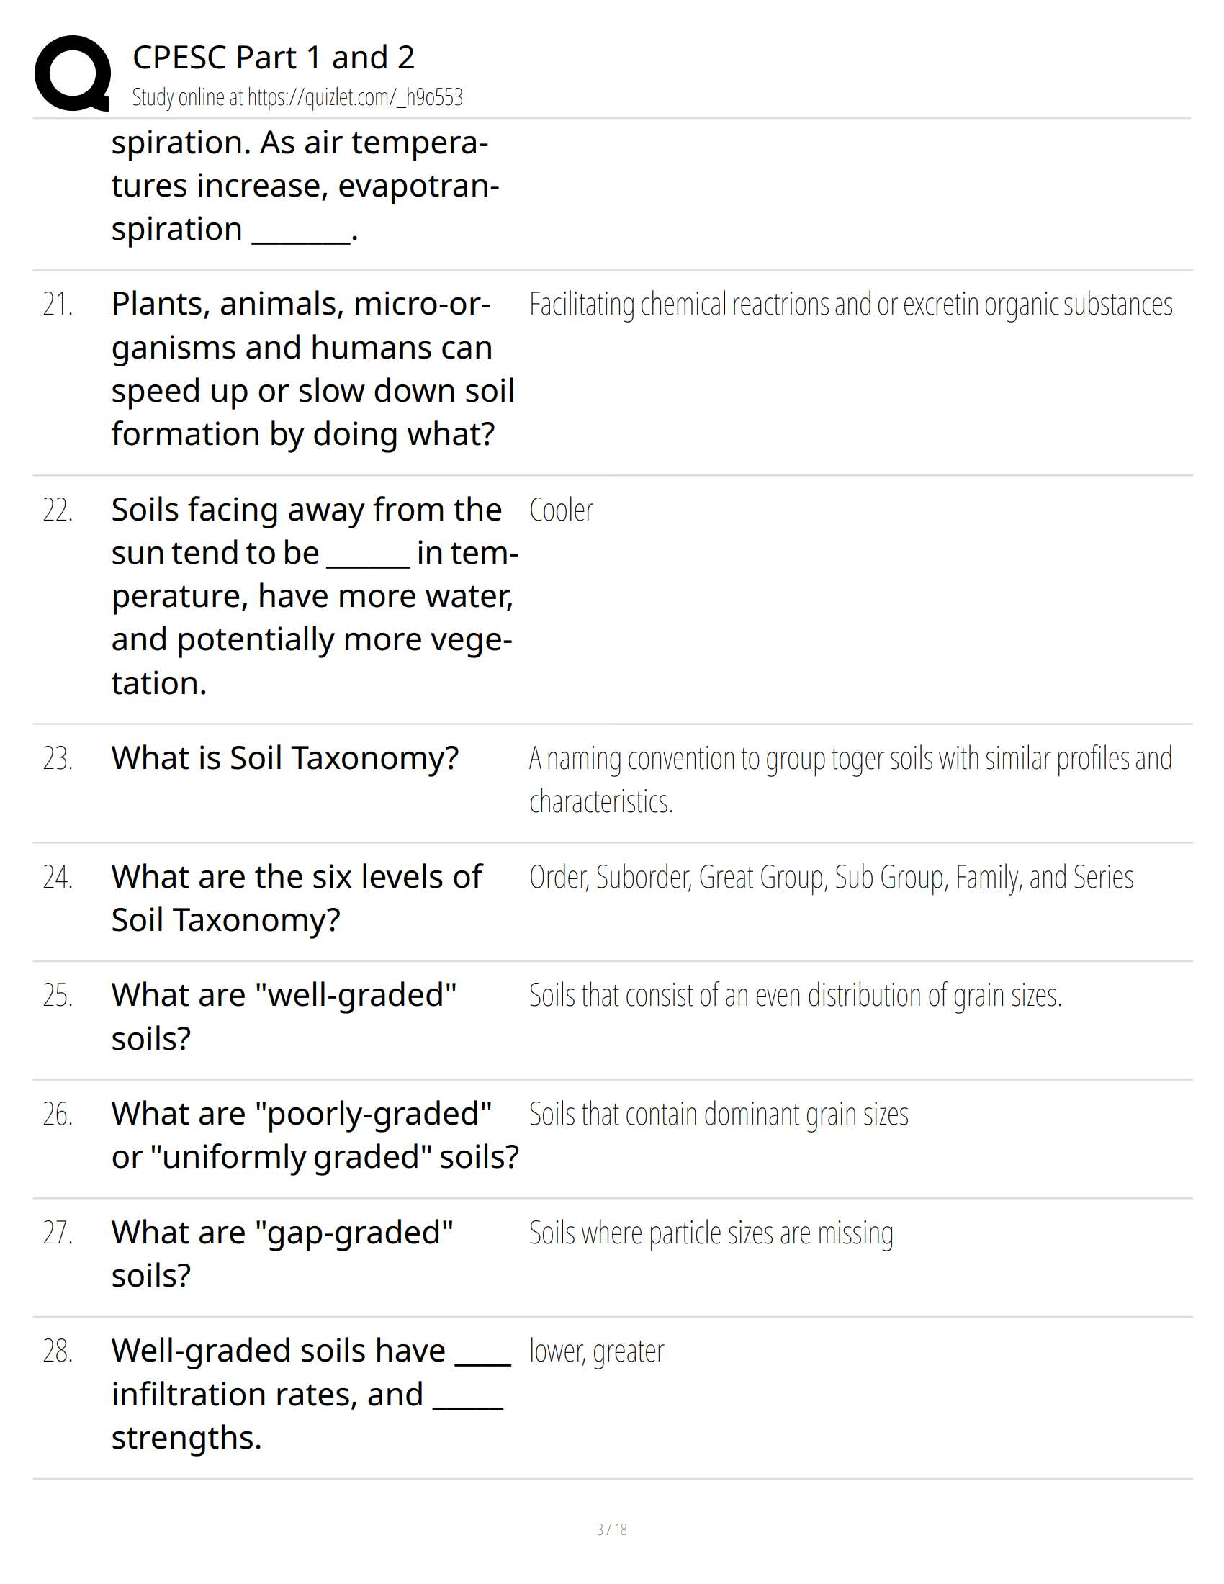
Task: Select the 'gap-graded' soils question
Action: pyautogui.click(x=282, y=1253)
